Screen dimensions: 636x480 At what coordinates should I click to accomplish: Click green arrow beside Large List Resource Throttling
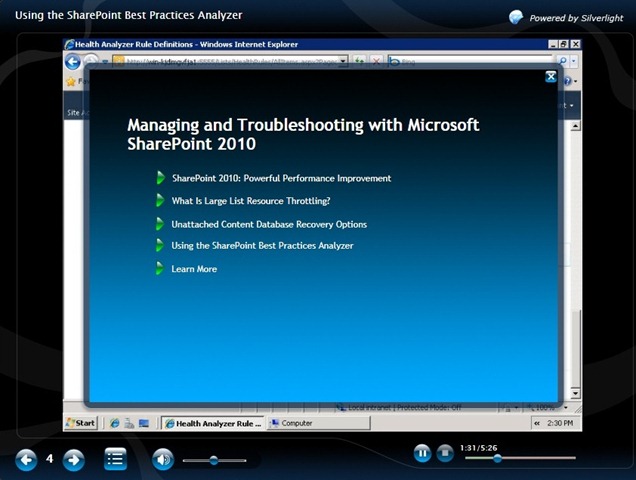pos(160,200)
